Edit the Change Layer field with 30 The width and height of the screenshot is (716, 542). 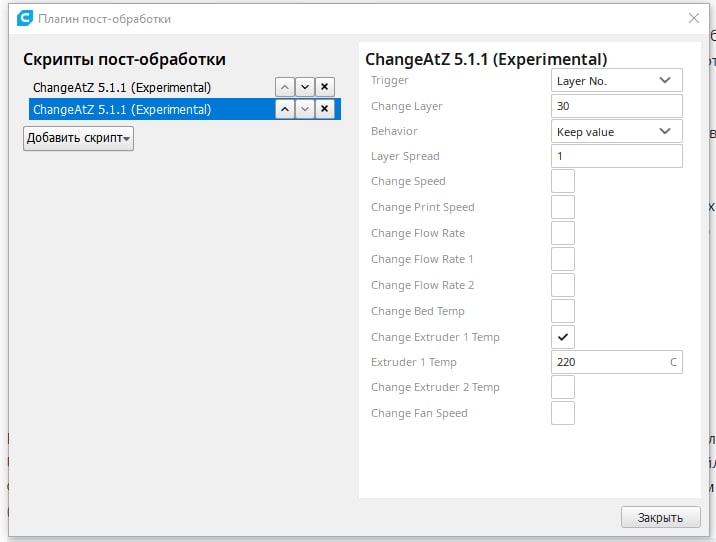click(x=617, y=106)
